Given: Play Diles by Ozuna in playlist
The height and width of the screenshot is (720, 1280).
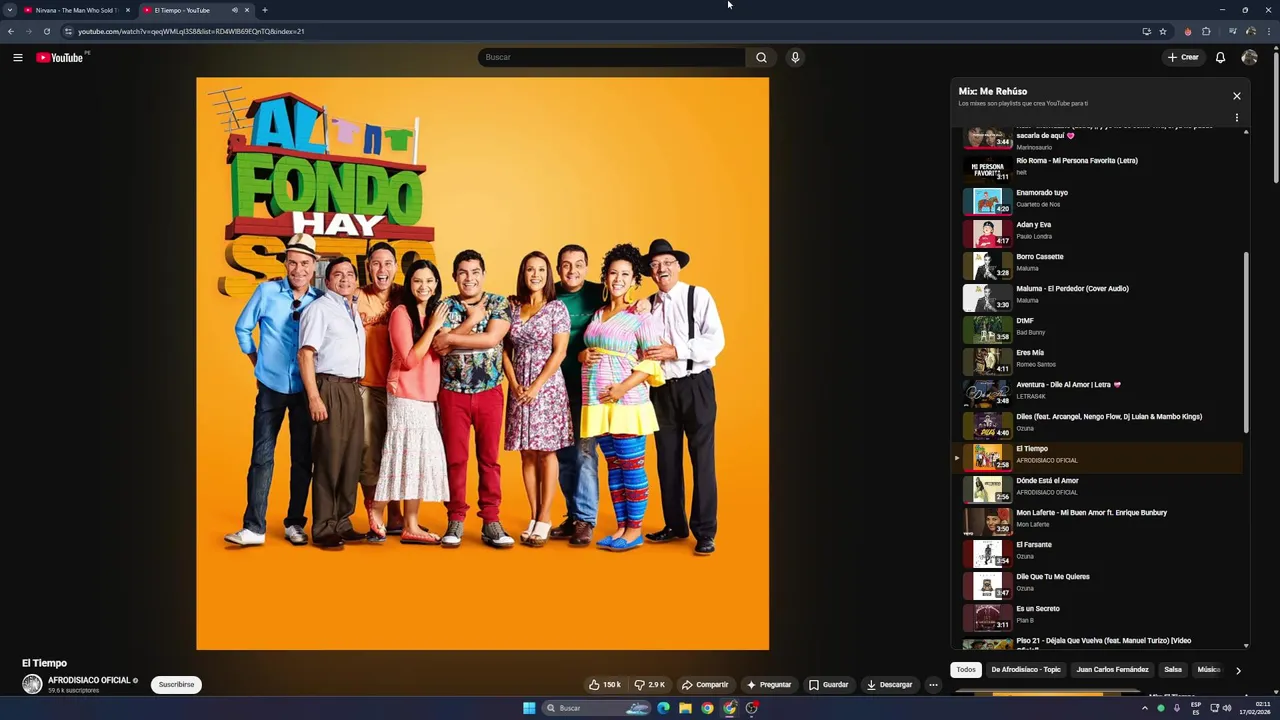Looking at the screenshot, I should (x=1100, y=424).
